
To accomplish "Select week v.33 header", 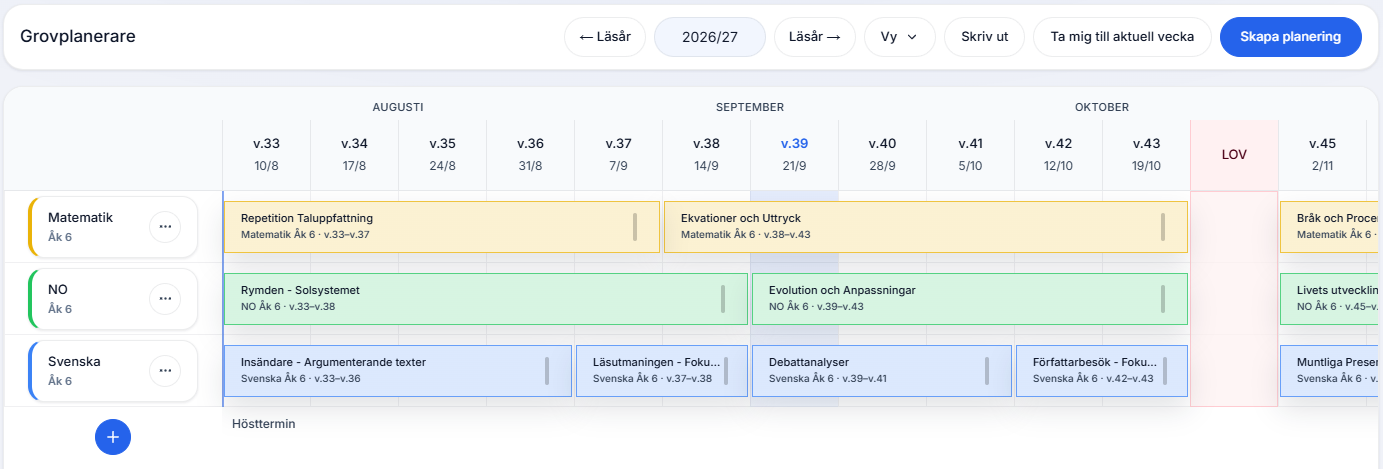I will (267, 155).
